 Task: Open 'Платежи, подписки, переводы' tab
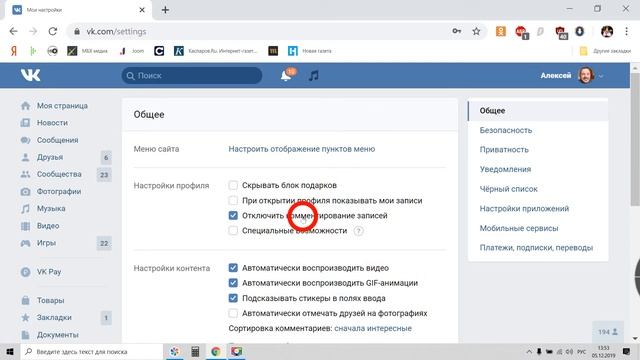536,248
